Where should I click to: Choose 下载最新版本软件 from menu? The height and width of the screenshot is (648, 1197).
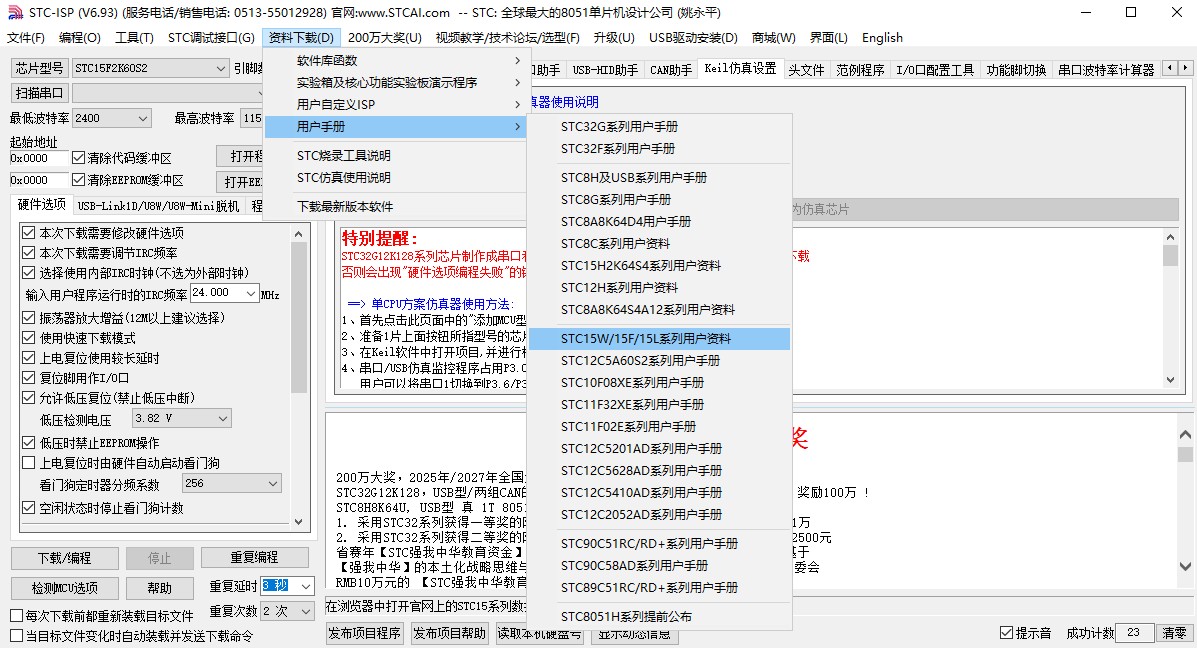395,207
